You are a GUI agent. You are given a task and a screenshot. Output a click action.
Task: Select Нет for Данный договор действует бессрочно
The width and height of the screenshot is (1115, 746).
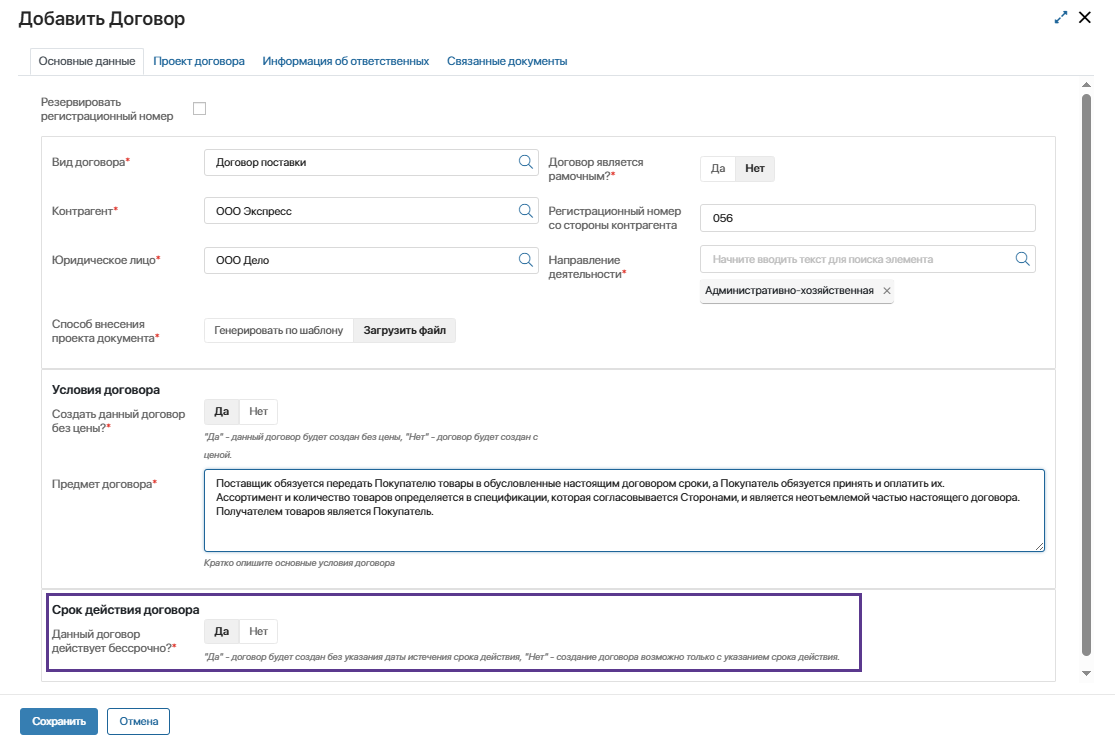click(x=258, y=631)
